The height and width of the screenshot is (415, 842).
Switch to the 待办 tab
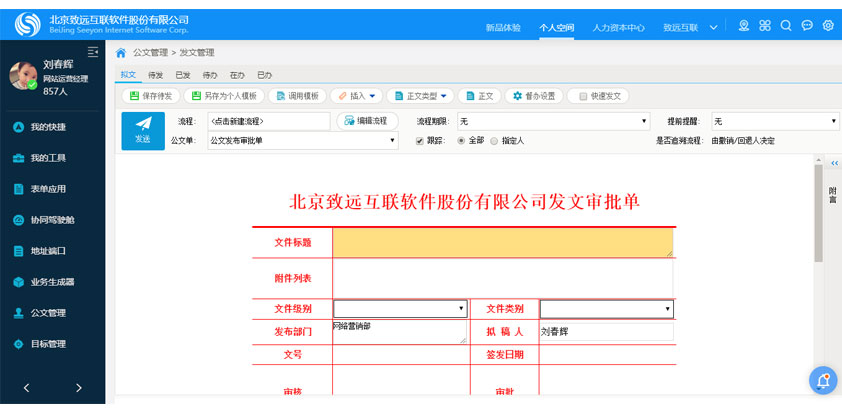(x=210, y=76)
